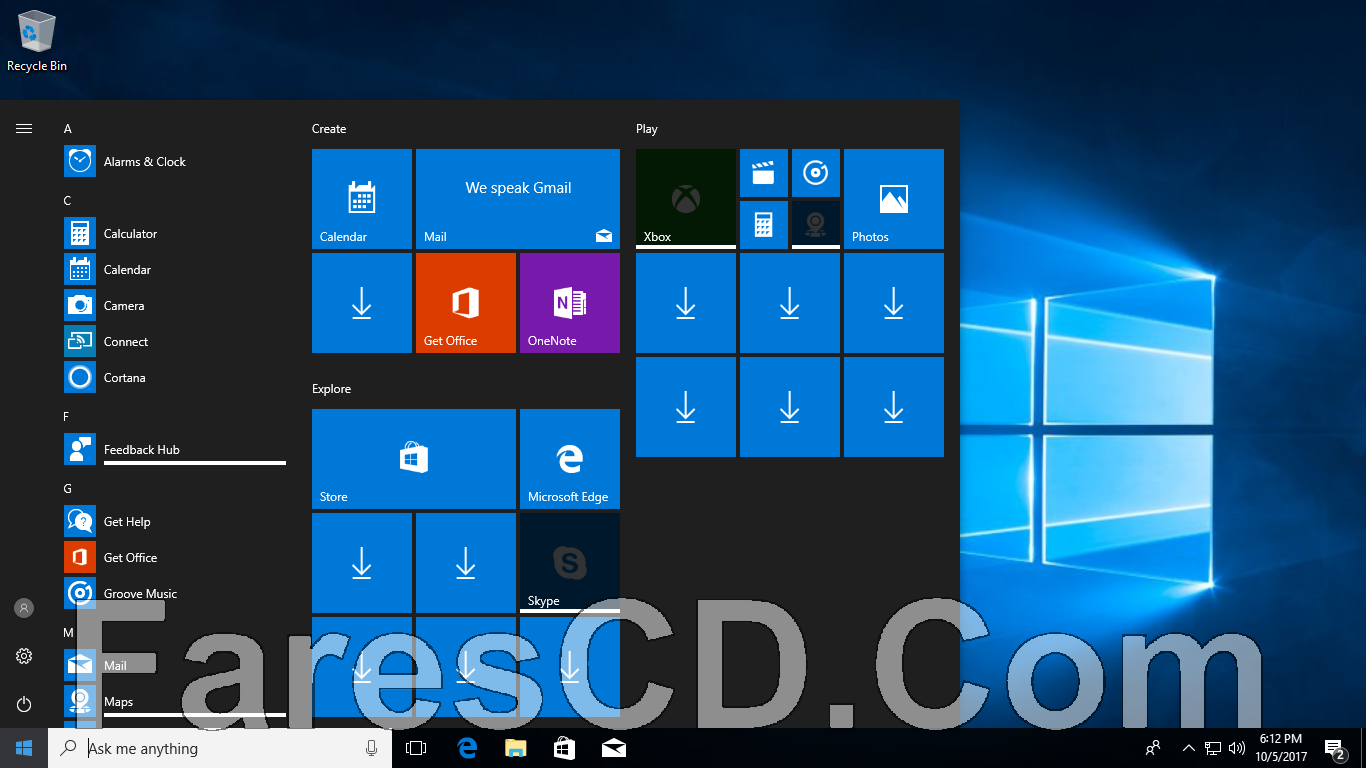1366x768 pixels.
Task: Launch the Connect app
Action: tap(175, 342)
